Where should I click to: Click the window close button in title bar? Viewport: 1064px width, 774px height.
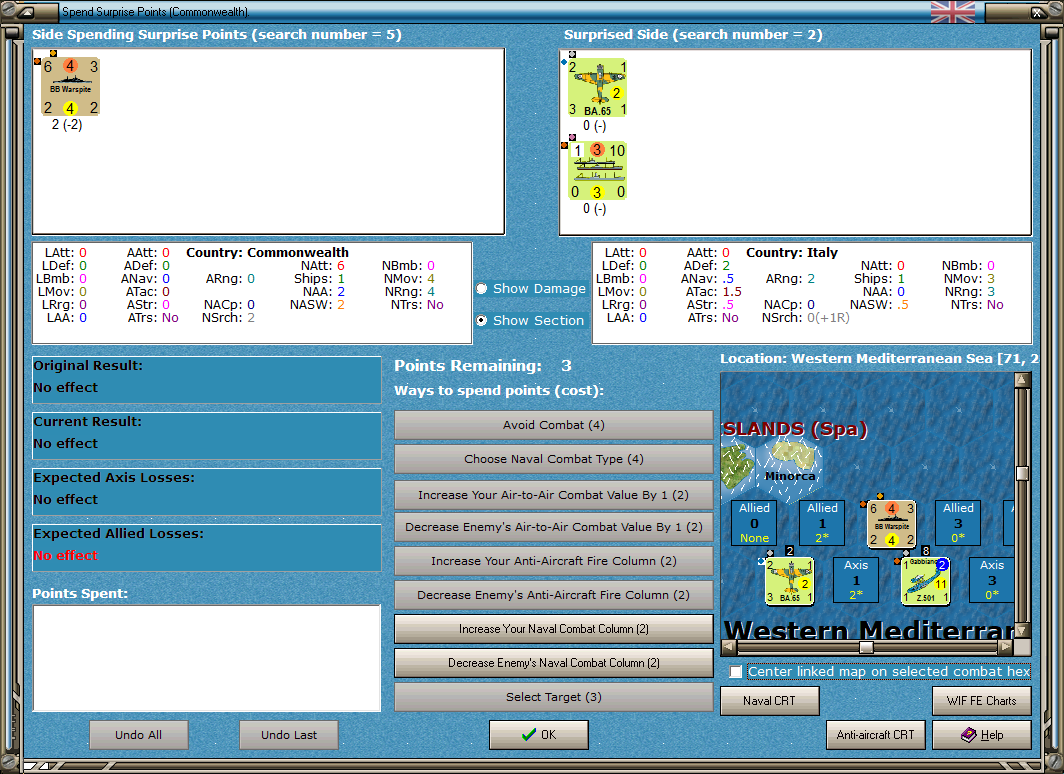(x=1038, y=12)
